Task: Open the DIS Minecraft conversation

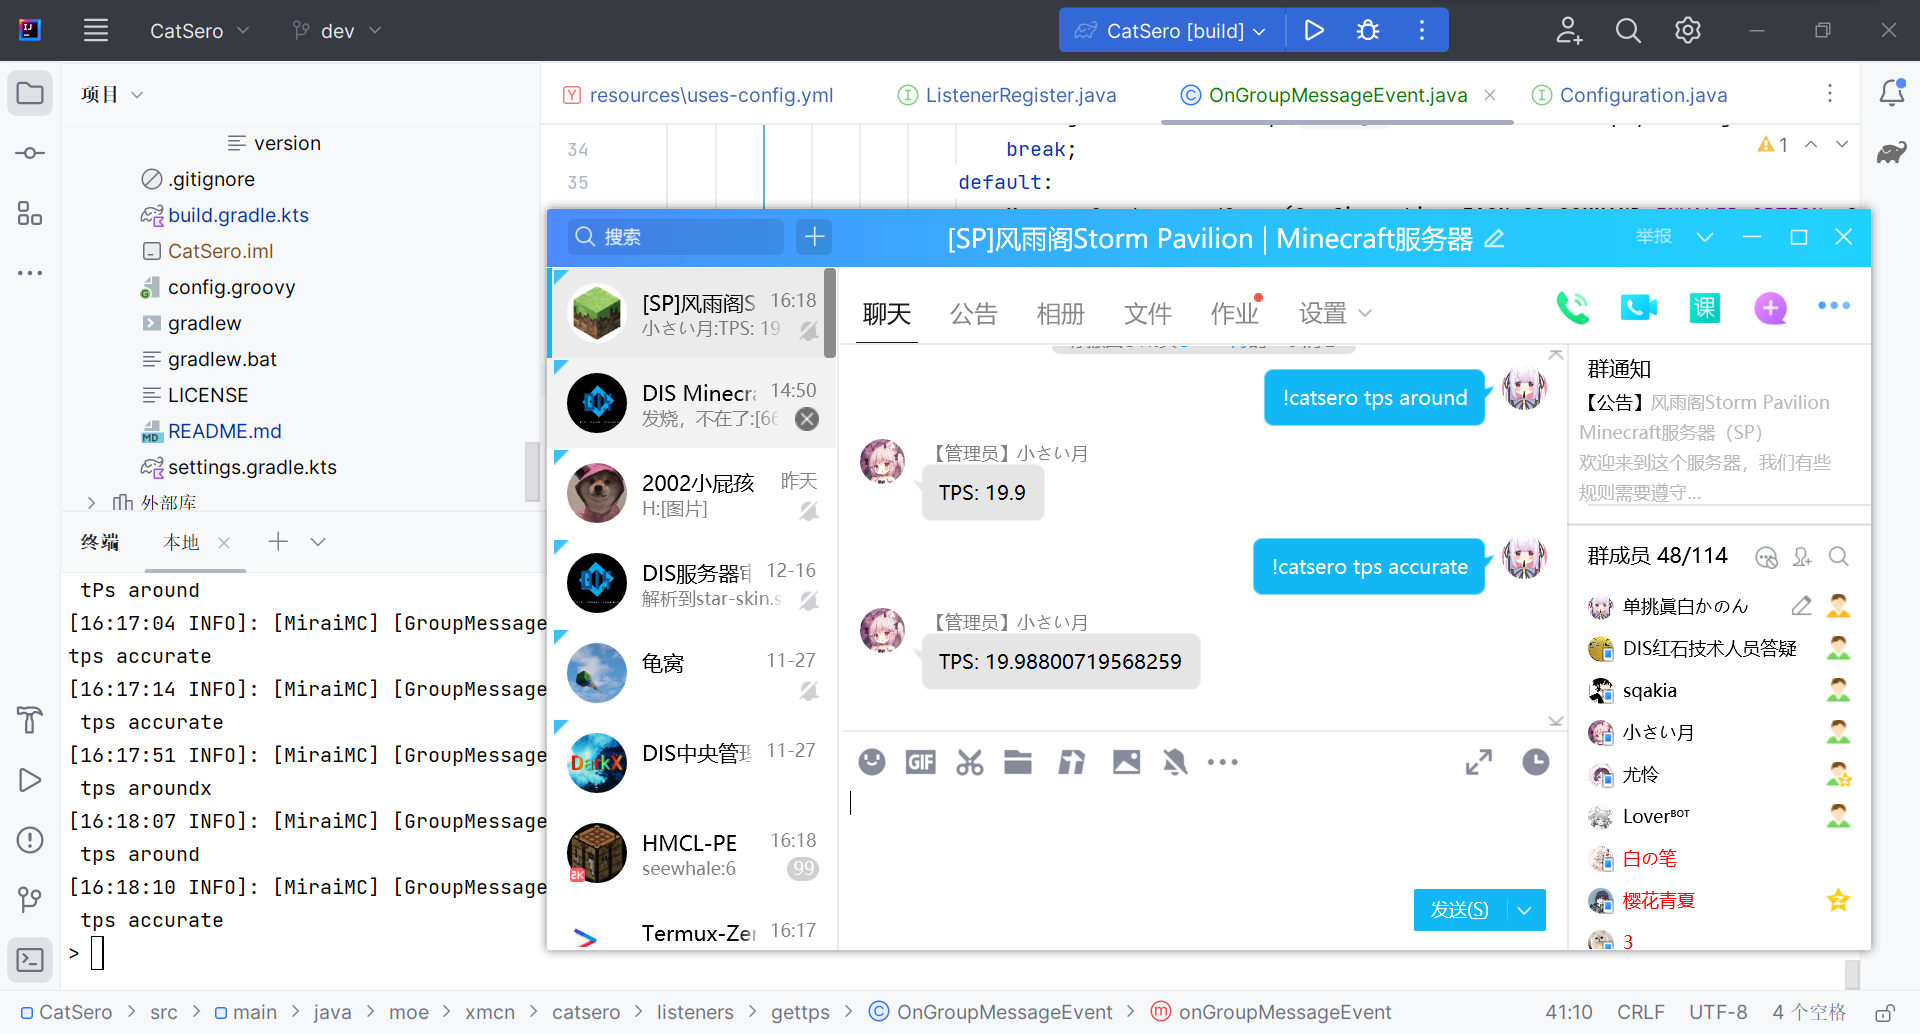Action: (x=692, y=404)
